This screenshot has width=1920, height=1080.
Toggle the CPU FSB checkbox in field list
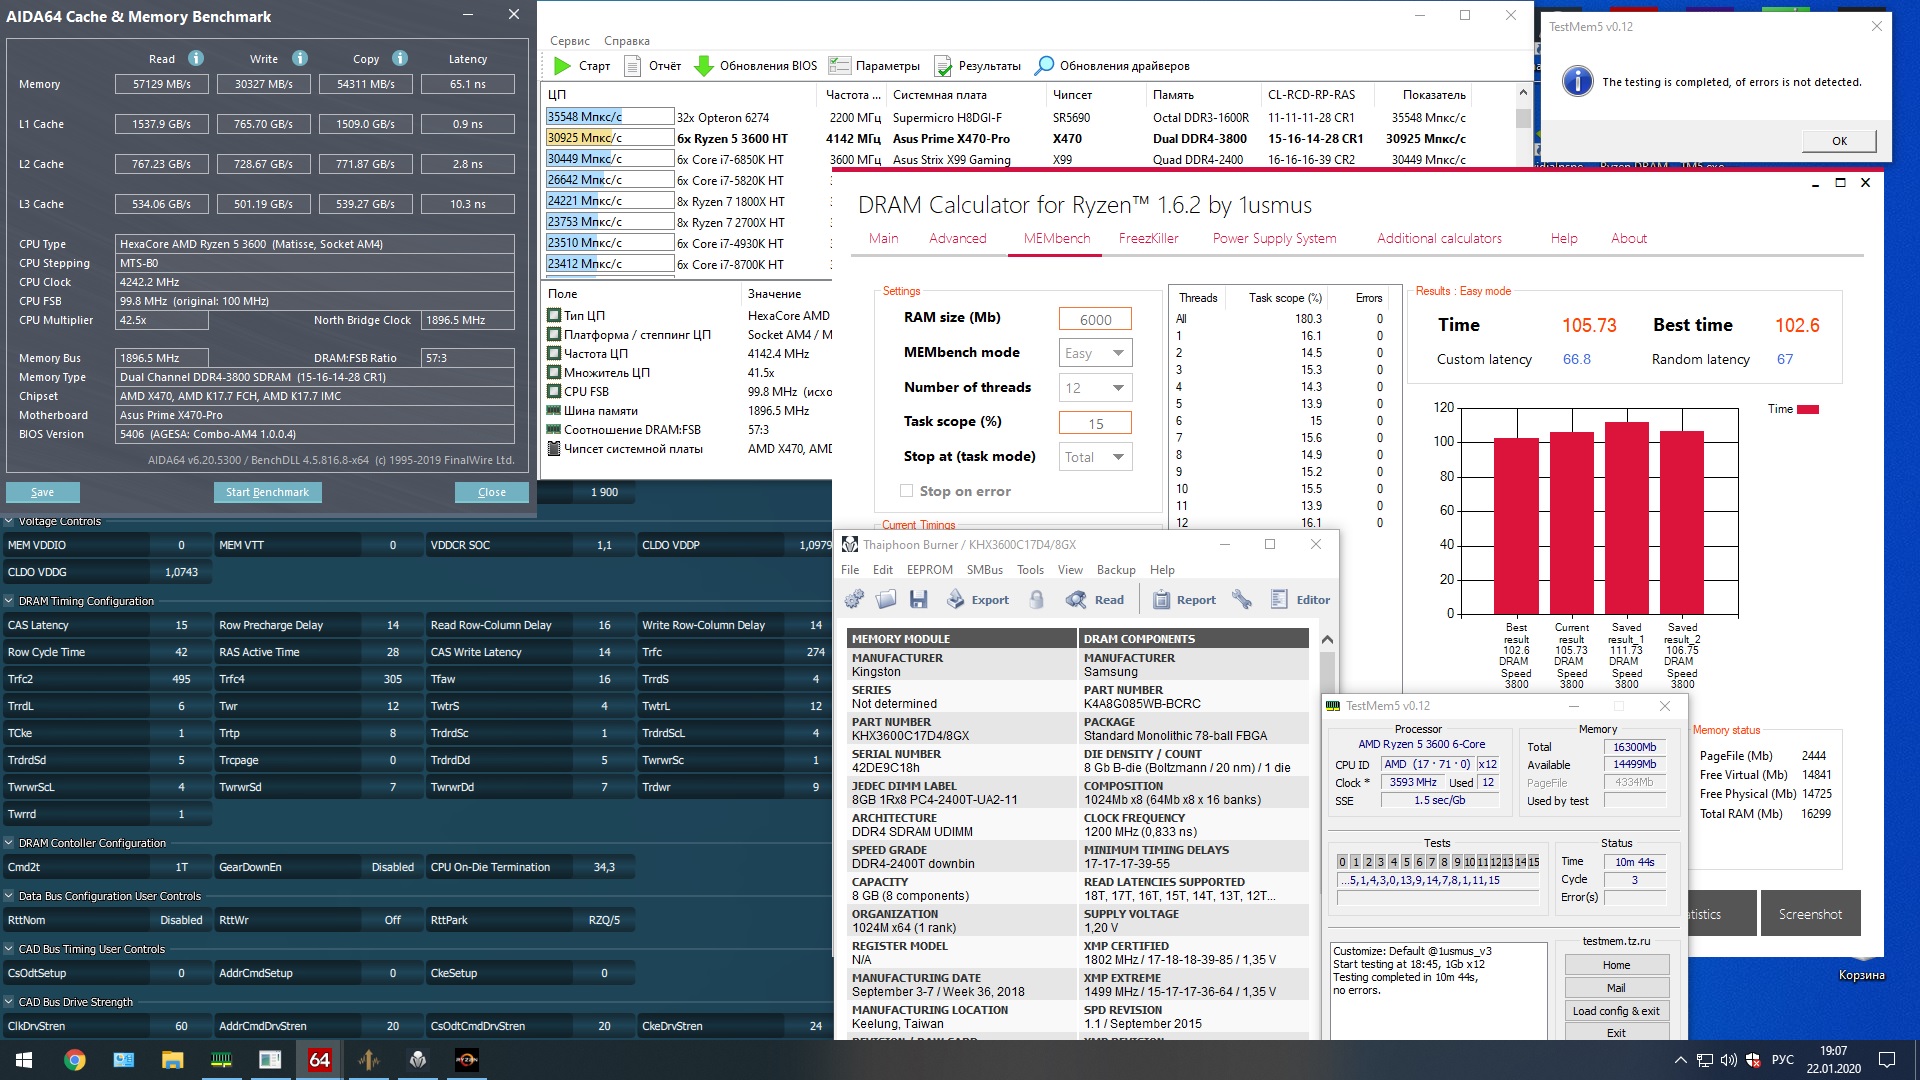pyautogui.click(x=553, y=391)
